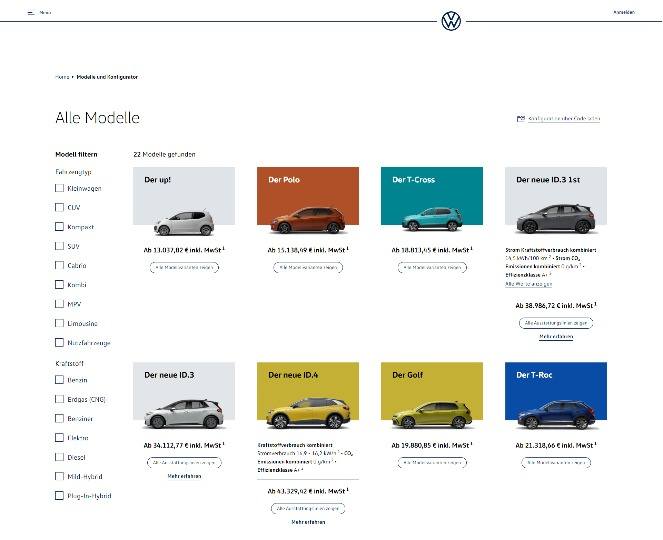Check the Kleinwagen filter

click(x=60, y=188)
